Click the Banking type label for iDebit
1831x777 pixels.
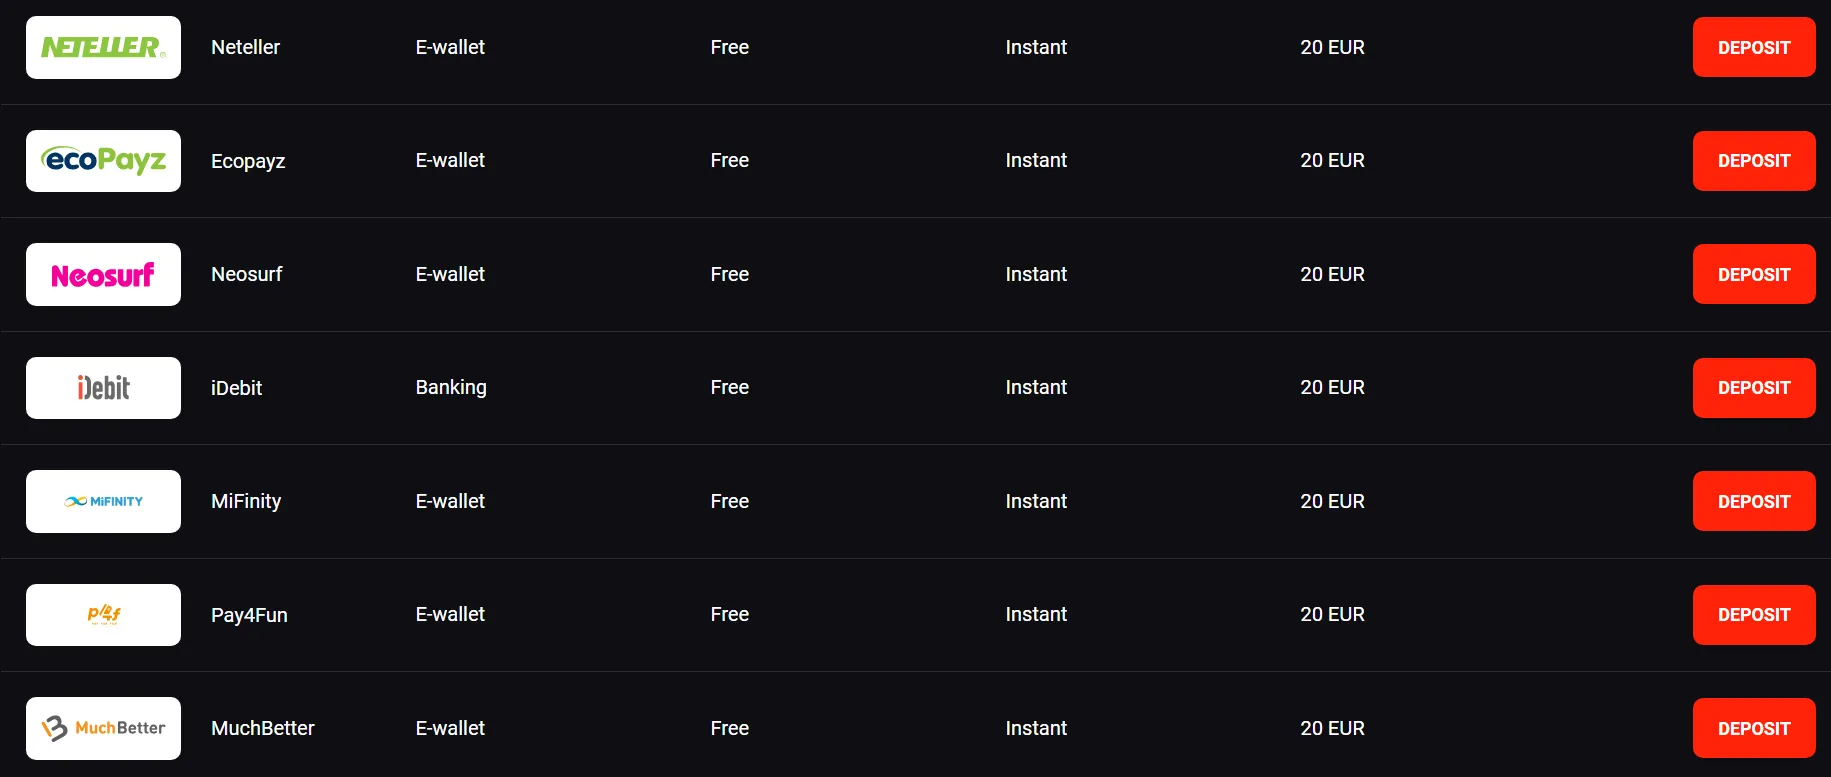click(x=451, y=387)
